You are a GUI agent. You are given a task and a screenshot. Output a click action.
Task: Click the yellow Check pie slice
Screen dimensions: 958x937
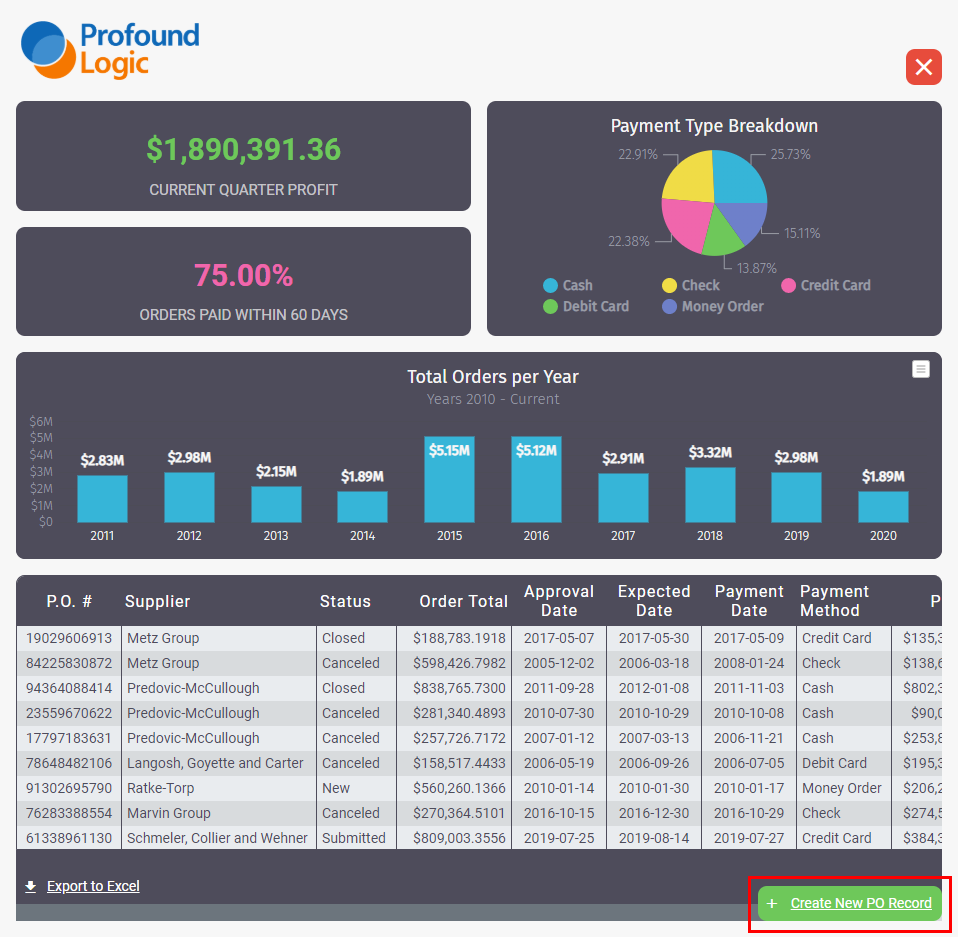click(689, 178)
